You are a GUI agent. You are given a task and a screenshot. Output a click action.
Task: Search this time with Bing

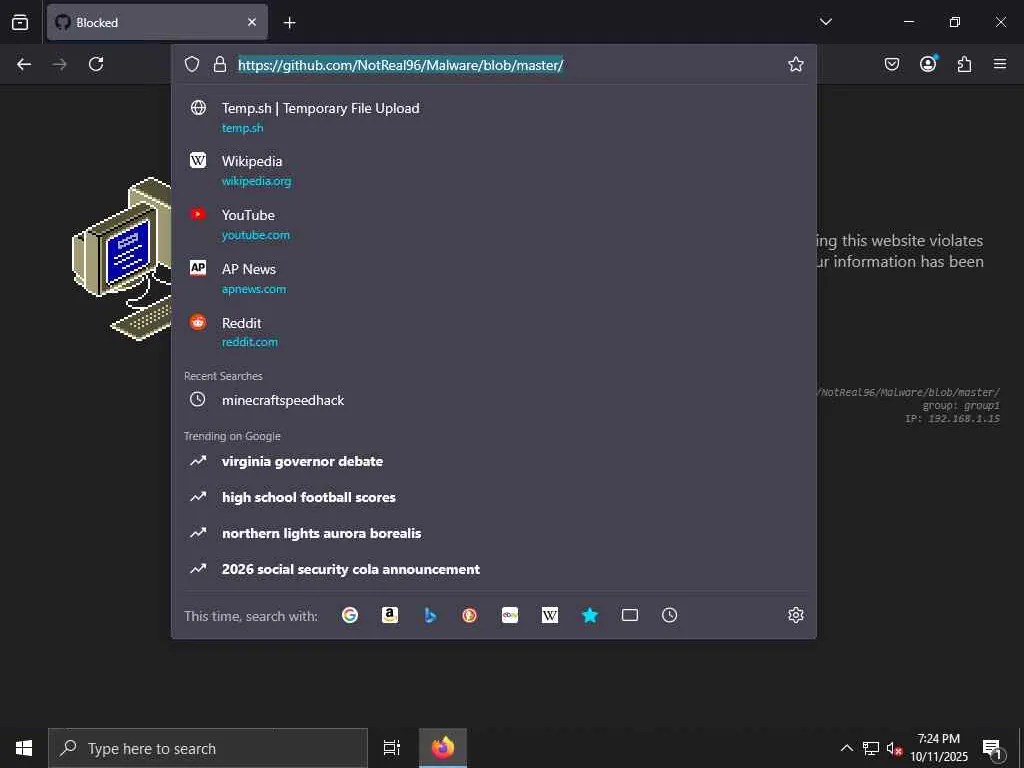[x=430, y=615]
